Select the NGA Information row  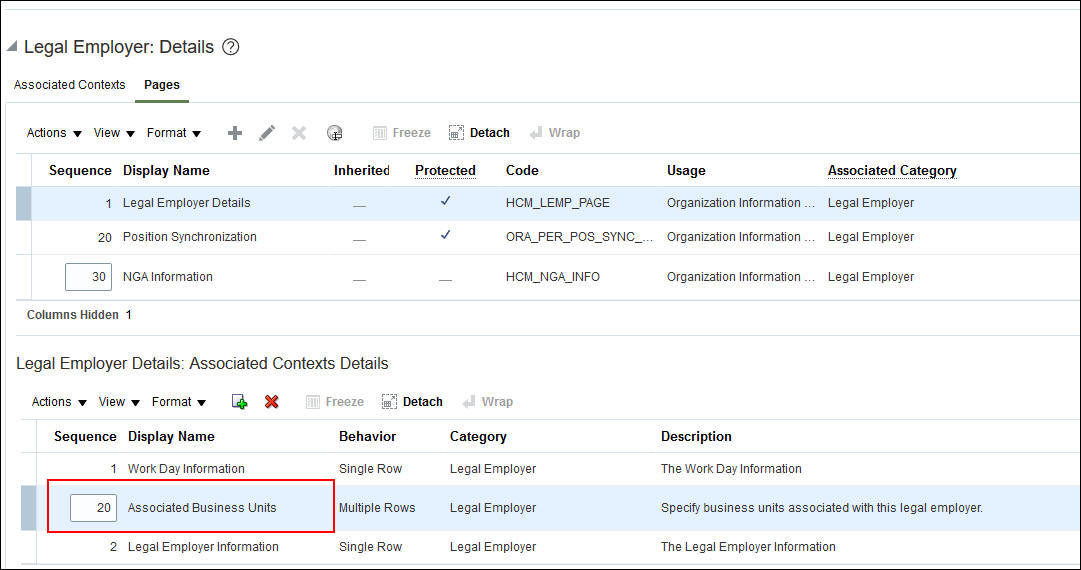point(548,277)
